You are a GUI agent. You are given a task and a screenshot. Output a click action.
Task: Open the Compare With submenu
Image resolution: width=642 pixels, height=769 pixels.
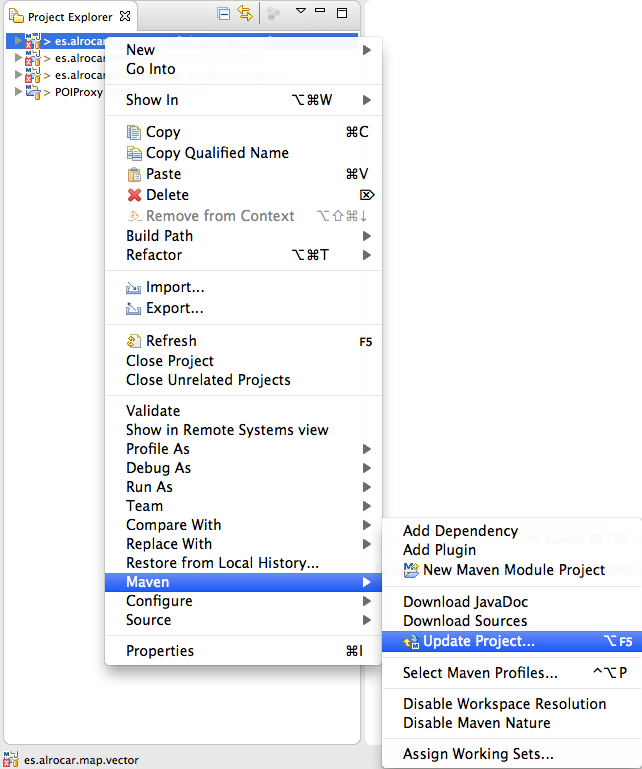coord(243,525)
